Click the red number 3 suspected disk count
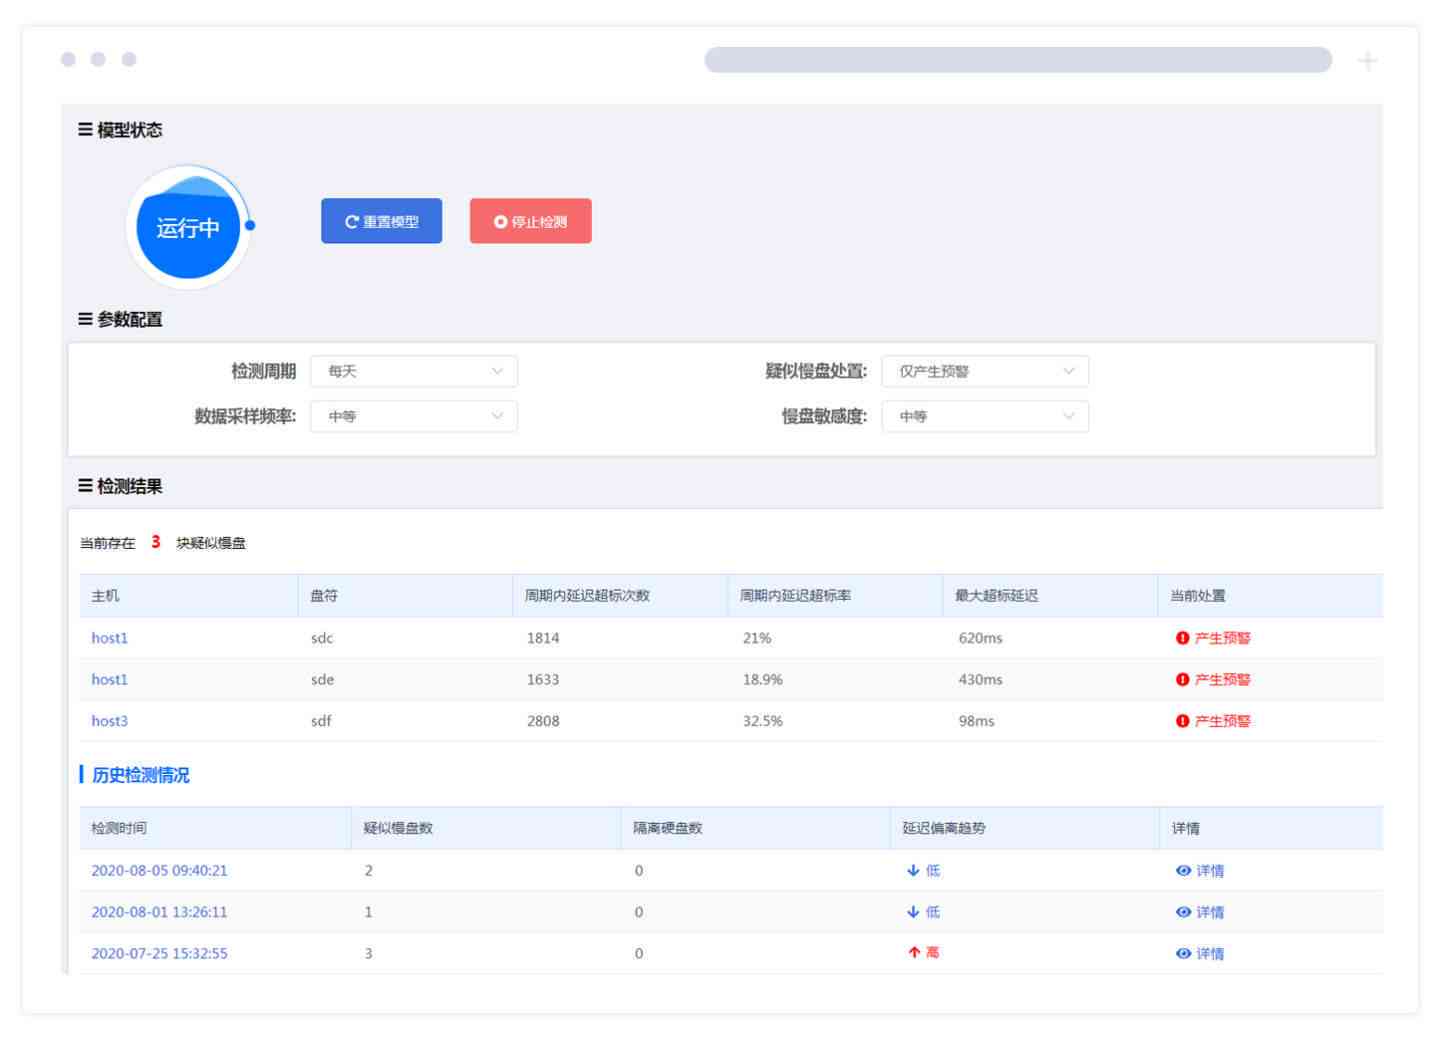 (x=156, y=542)
